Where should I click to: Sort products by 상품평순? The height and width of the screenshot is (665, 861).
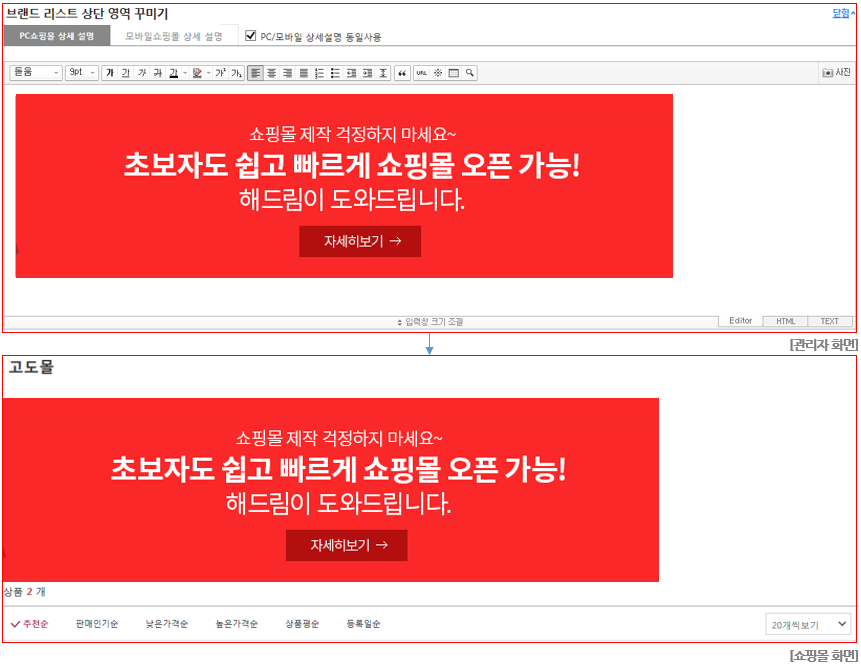302,624
